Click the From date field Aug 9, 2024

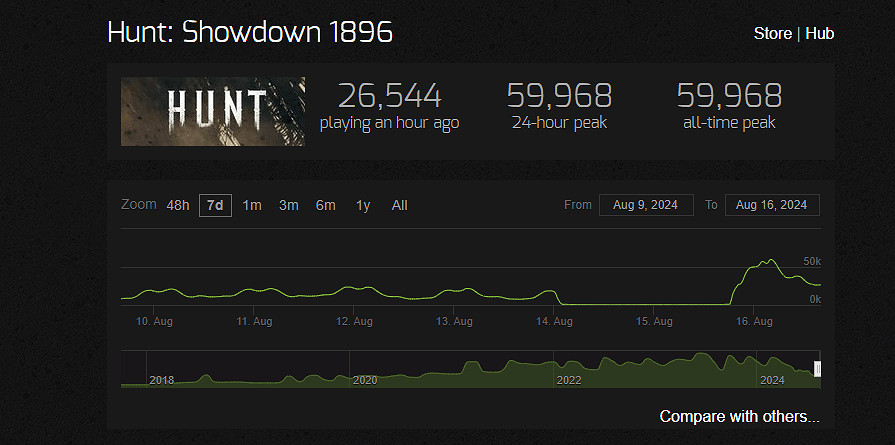pos(646,205)
